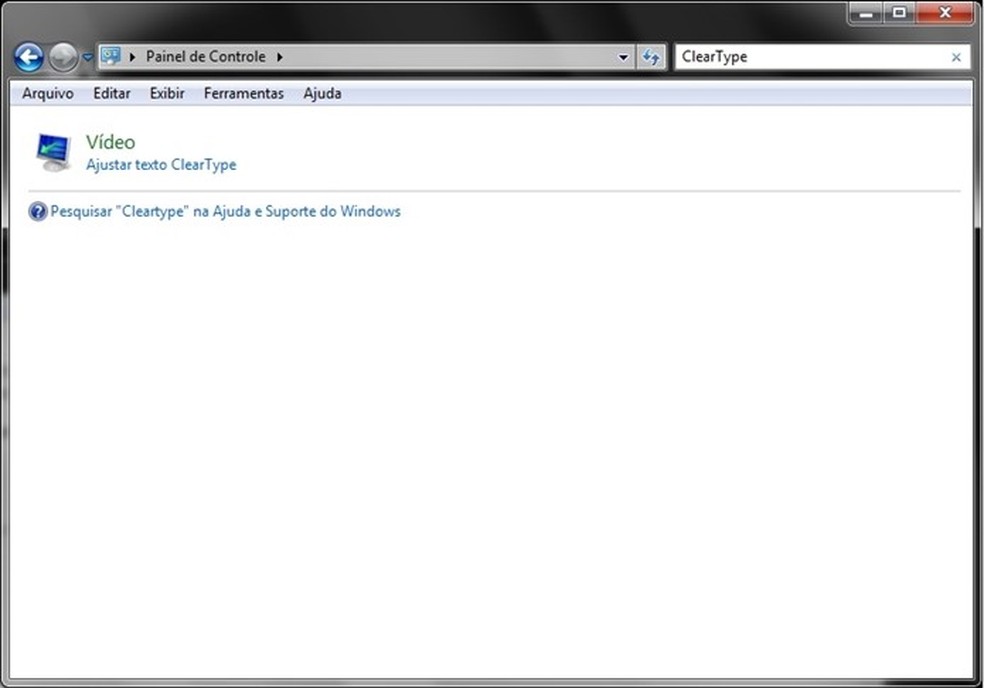Click the greyed Forward arrow button

coord(63,58)
